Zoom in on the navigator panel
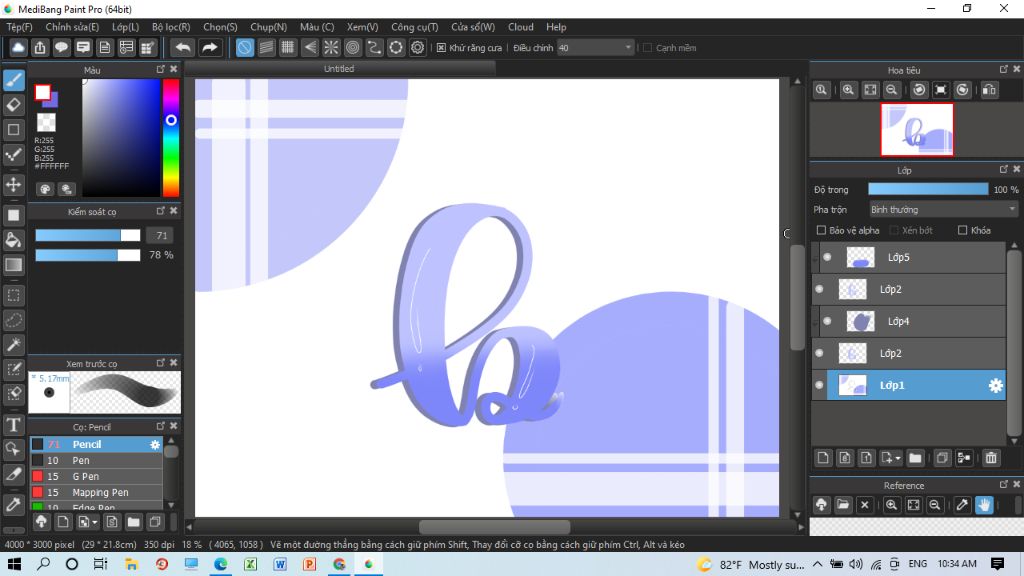1024x576 pixels. pyautogui.click(x=848, y=90)
